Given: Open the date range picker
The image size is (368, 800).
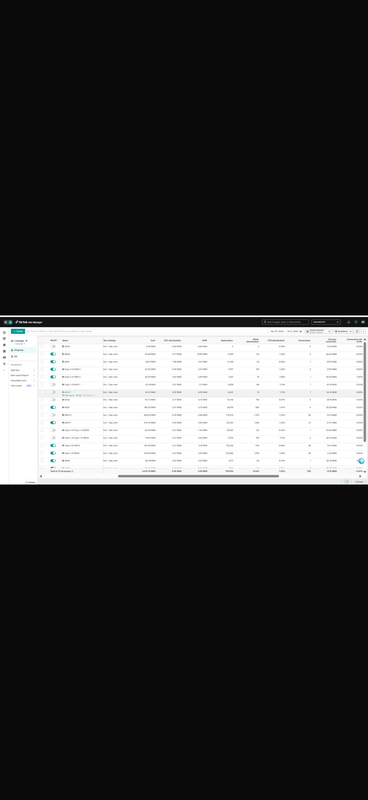Looking at the screenshot, I should pos(286,331).
